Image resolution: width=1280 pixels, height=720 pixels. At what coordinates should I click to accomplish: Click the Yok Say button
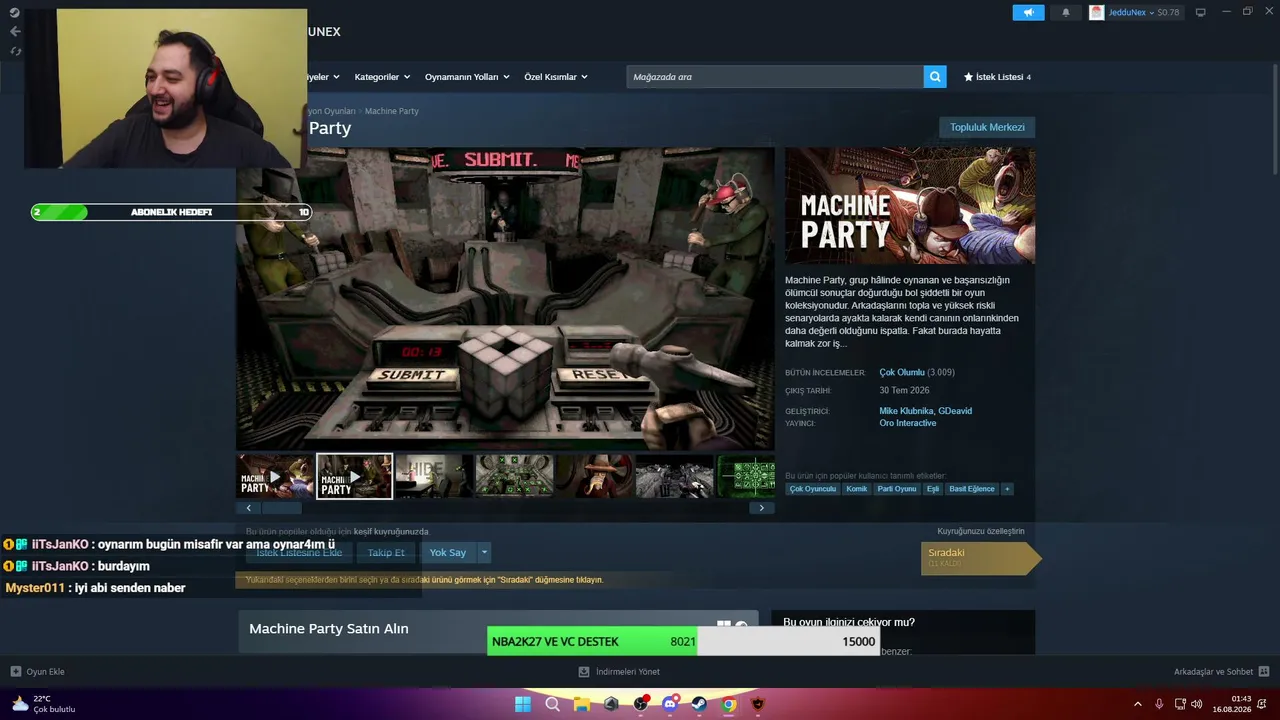coord(448,552)
